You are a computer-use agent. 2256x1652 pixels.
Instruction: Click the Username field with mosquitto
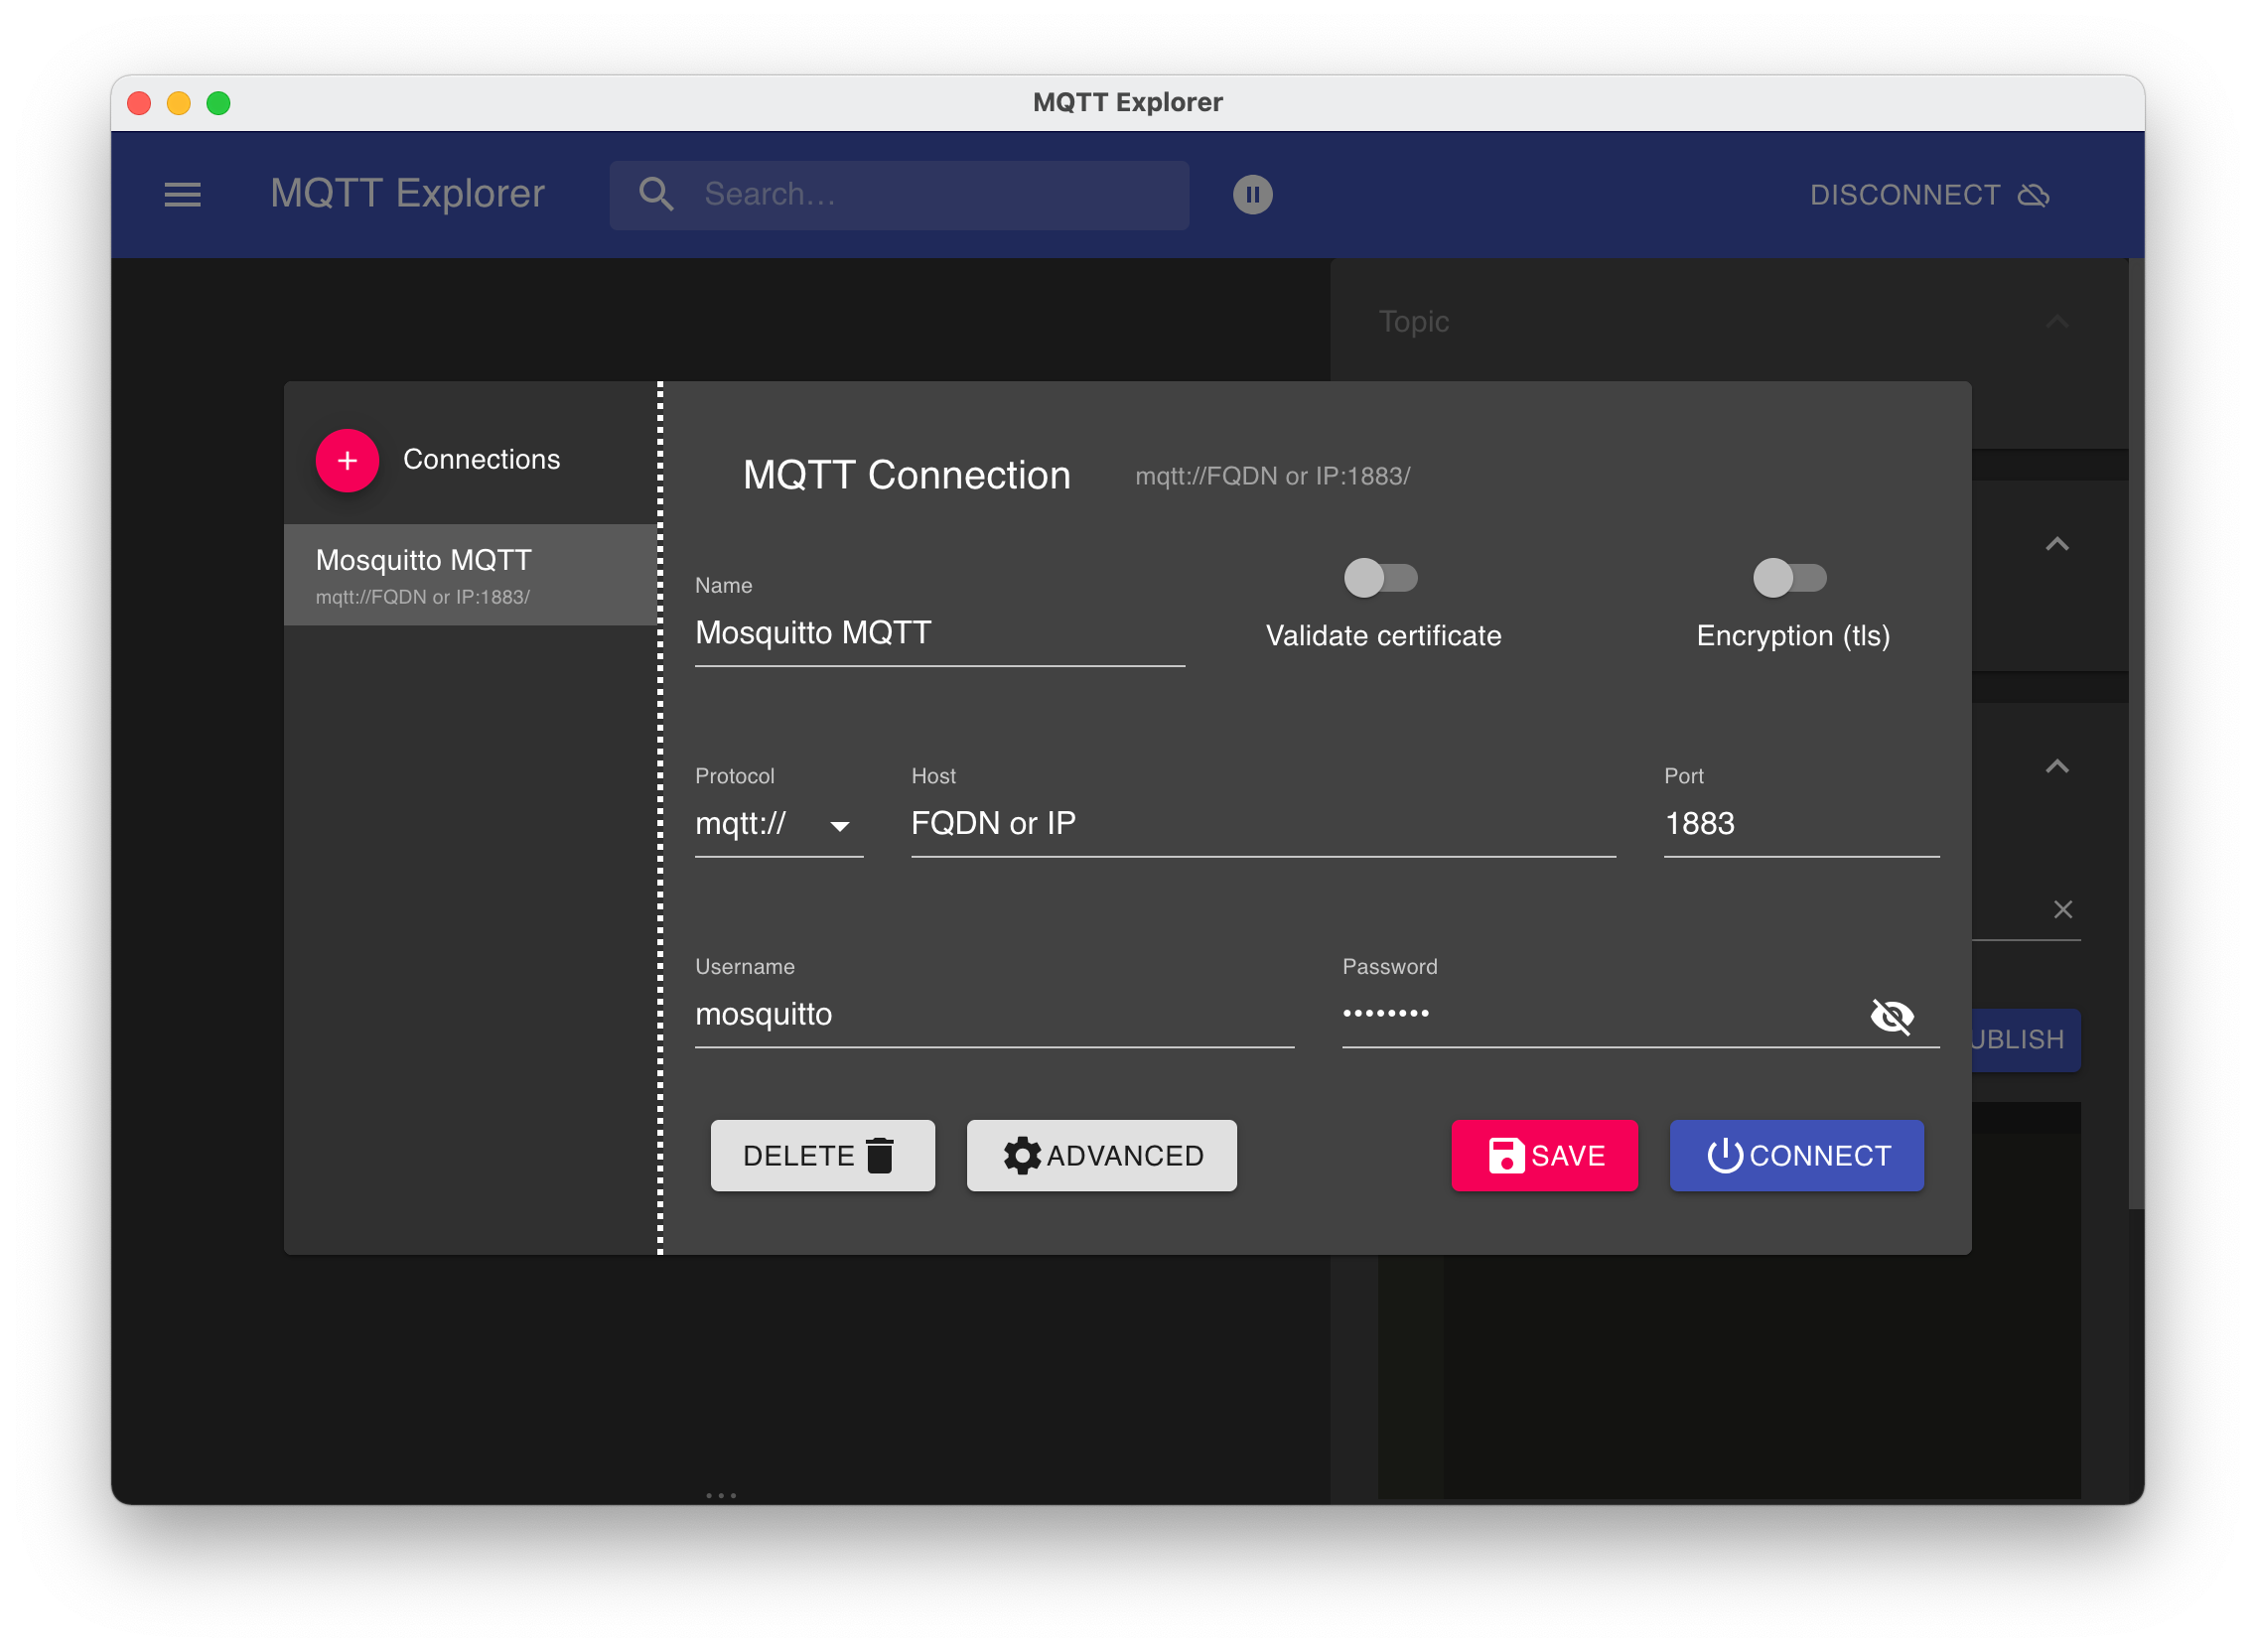[x=993, y=1015]
